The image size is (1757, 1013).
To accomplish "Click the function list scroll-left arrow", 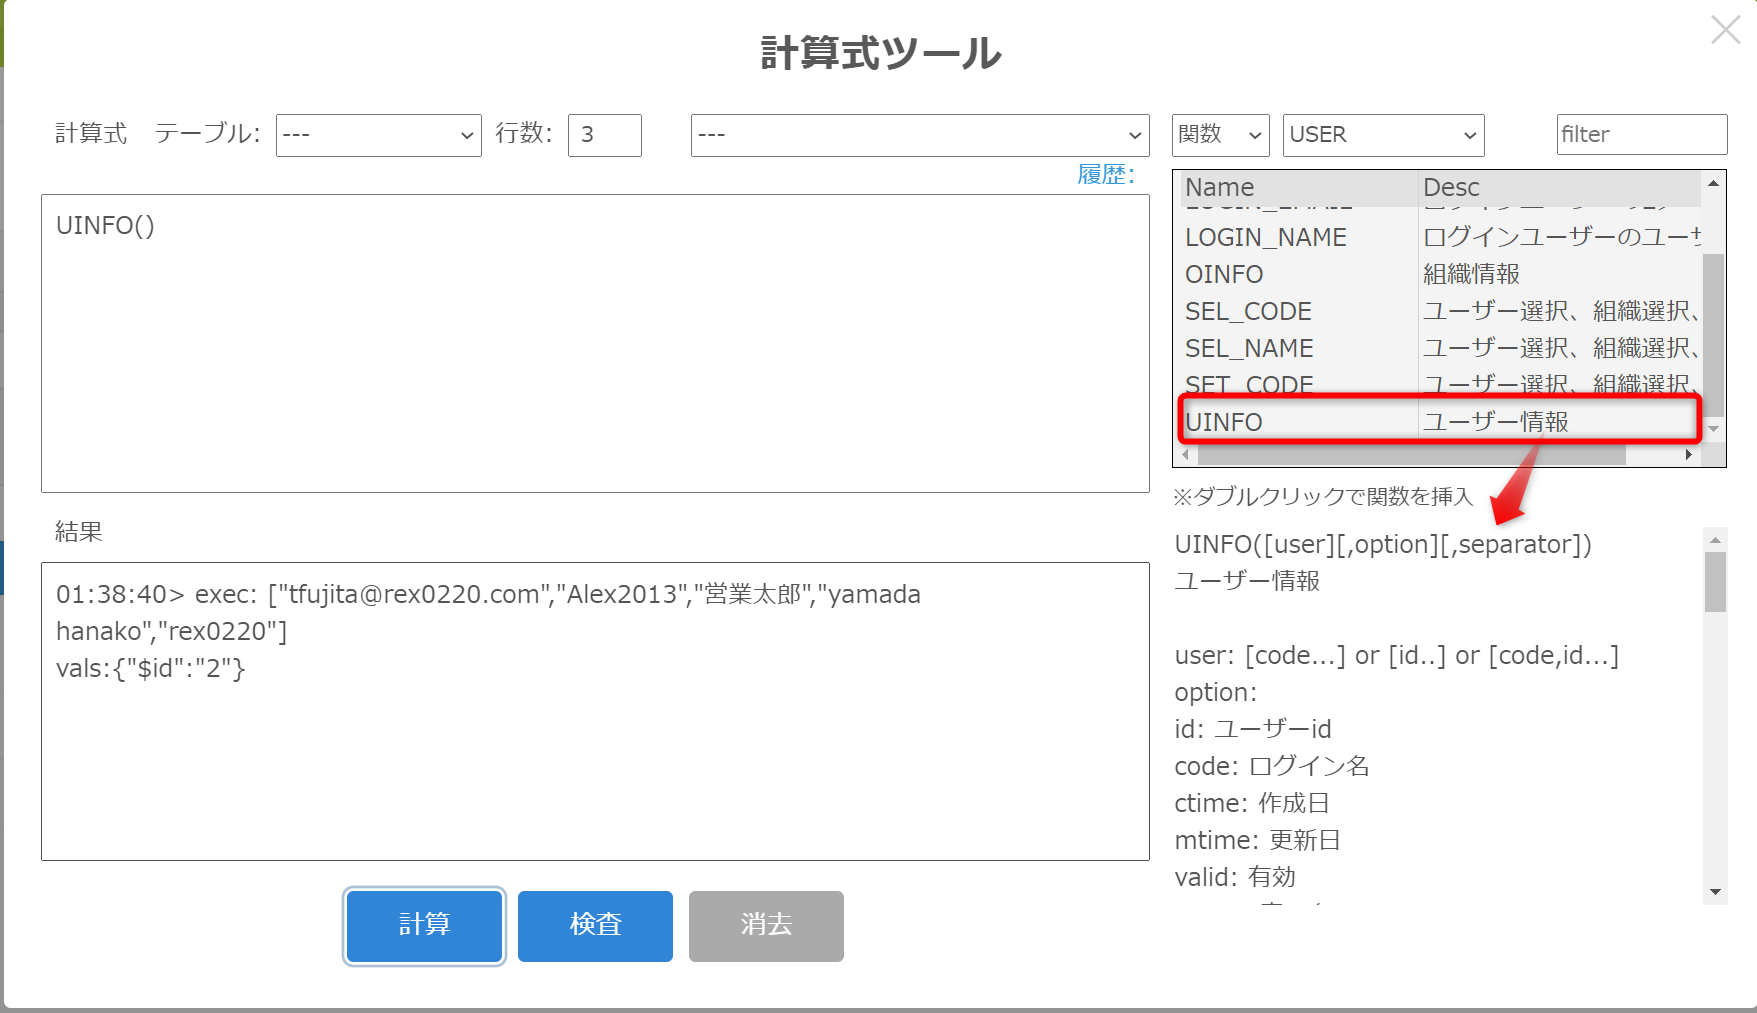I will pyautogui.click(x=1186, y=455).
